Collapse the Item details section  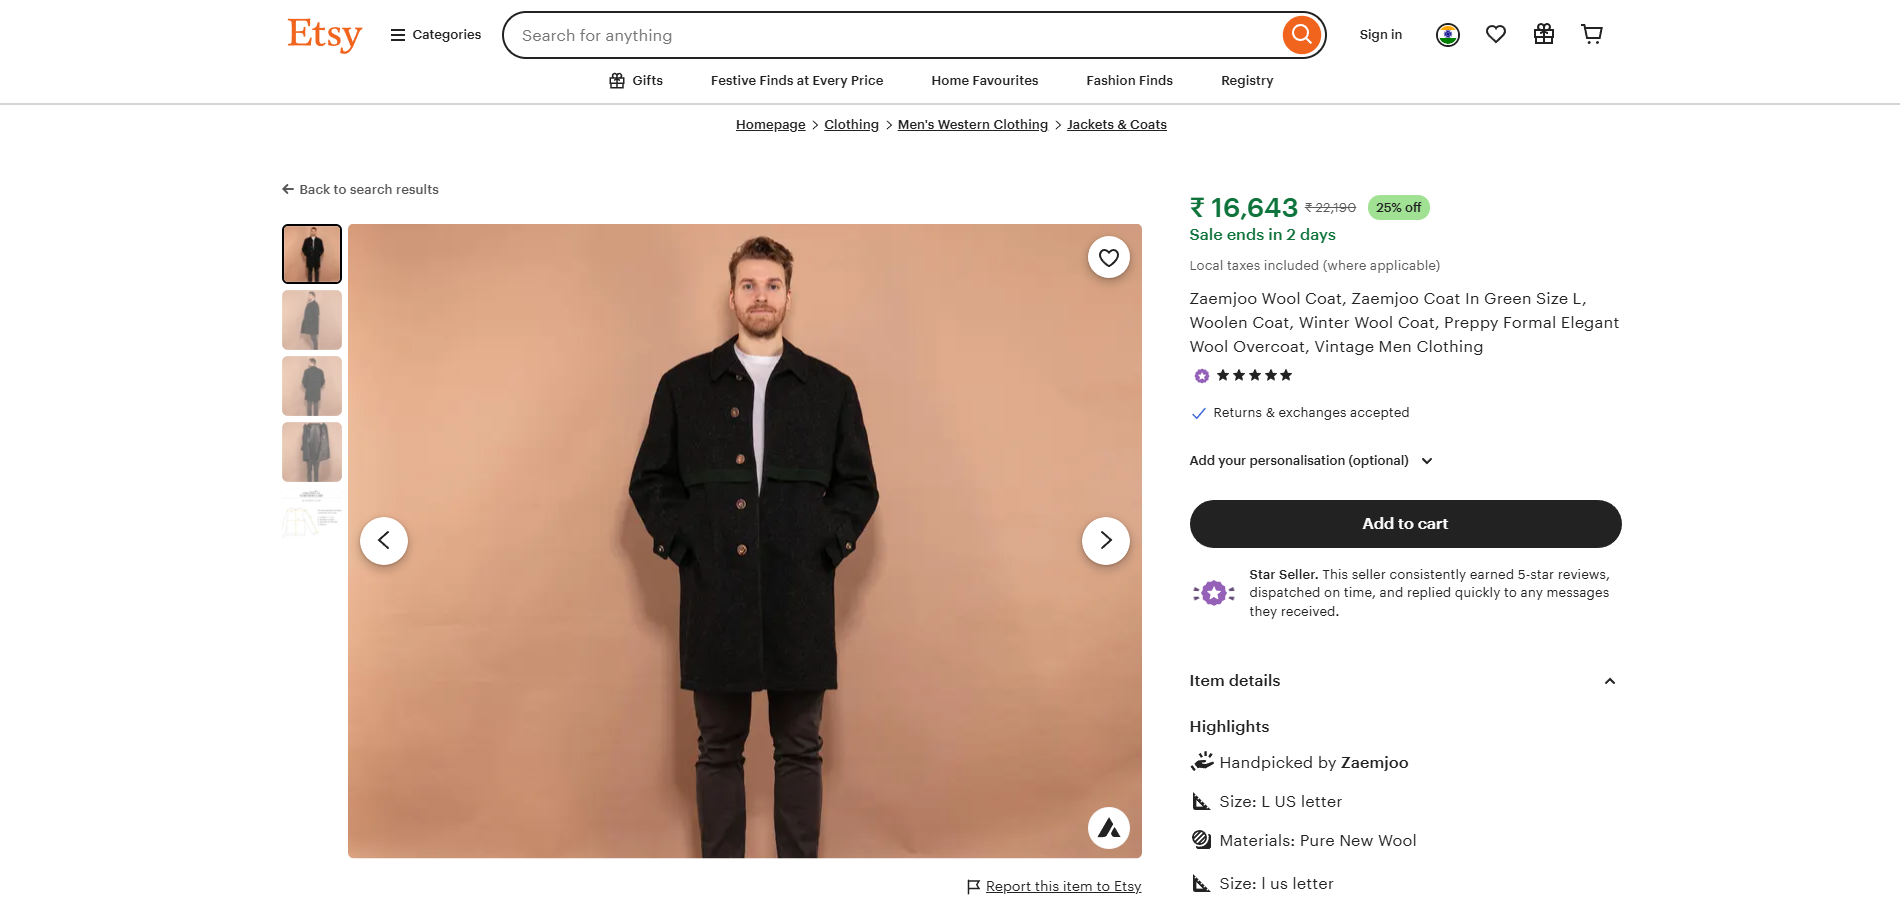[1609, 681]
